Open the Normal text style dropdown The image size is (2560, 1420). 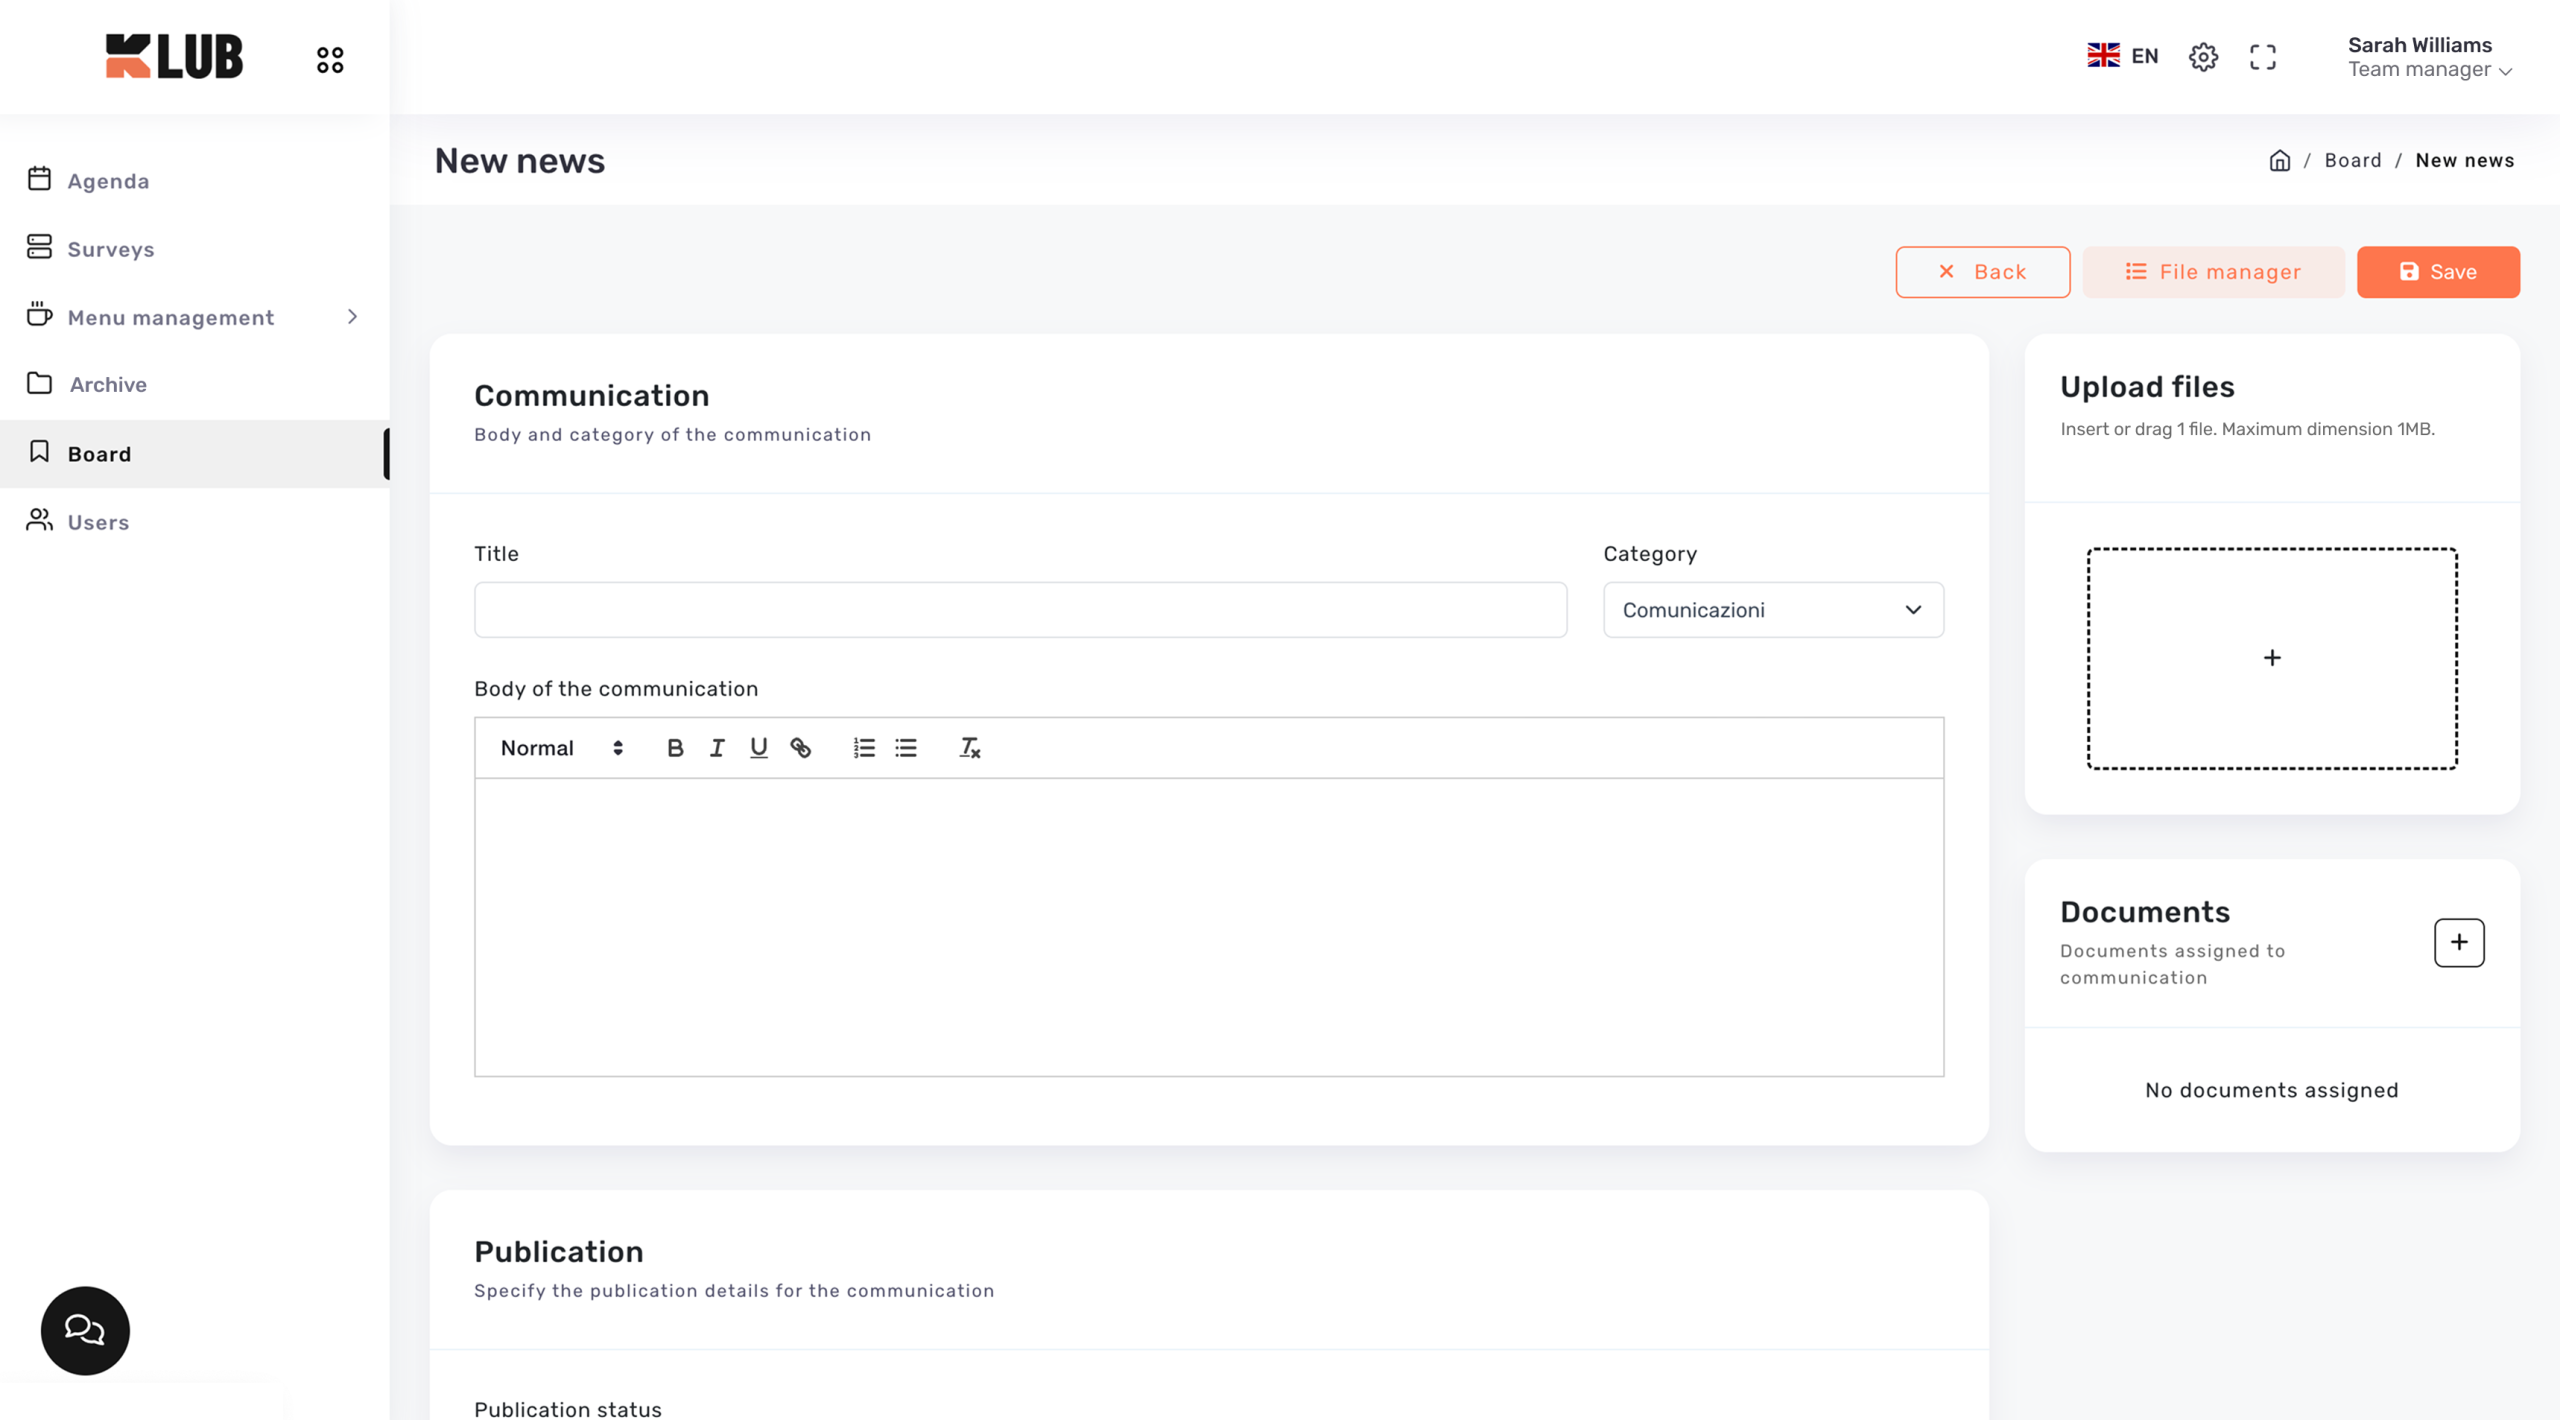pyautogui.click(x=561, y=748)
